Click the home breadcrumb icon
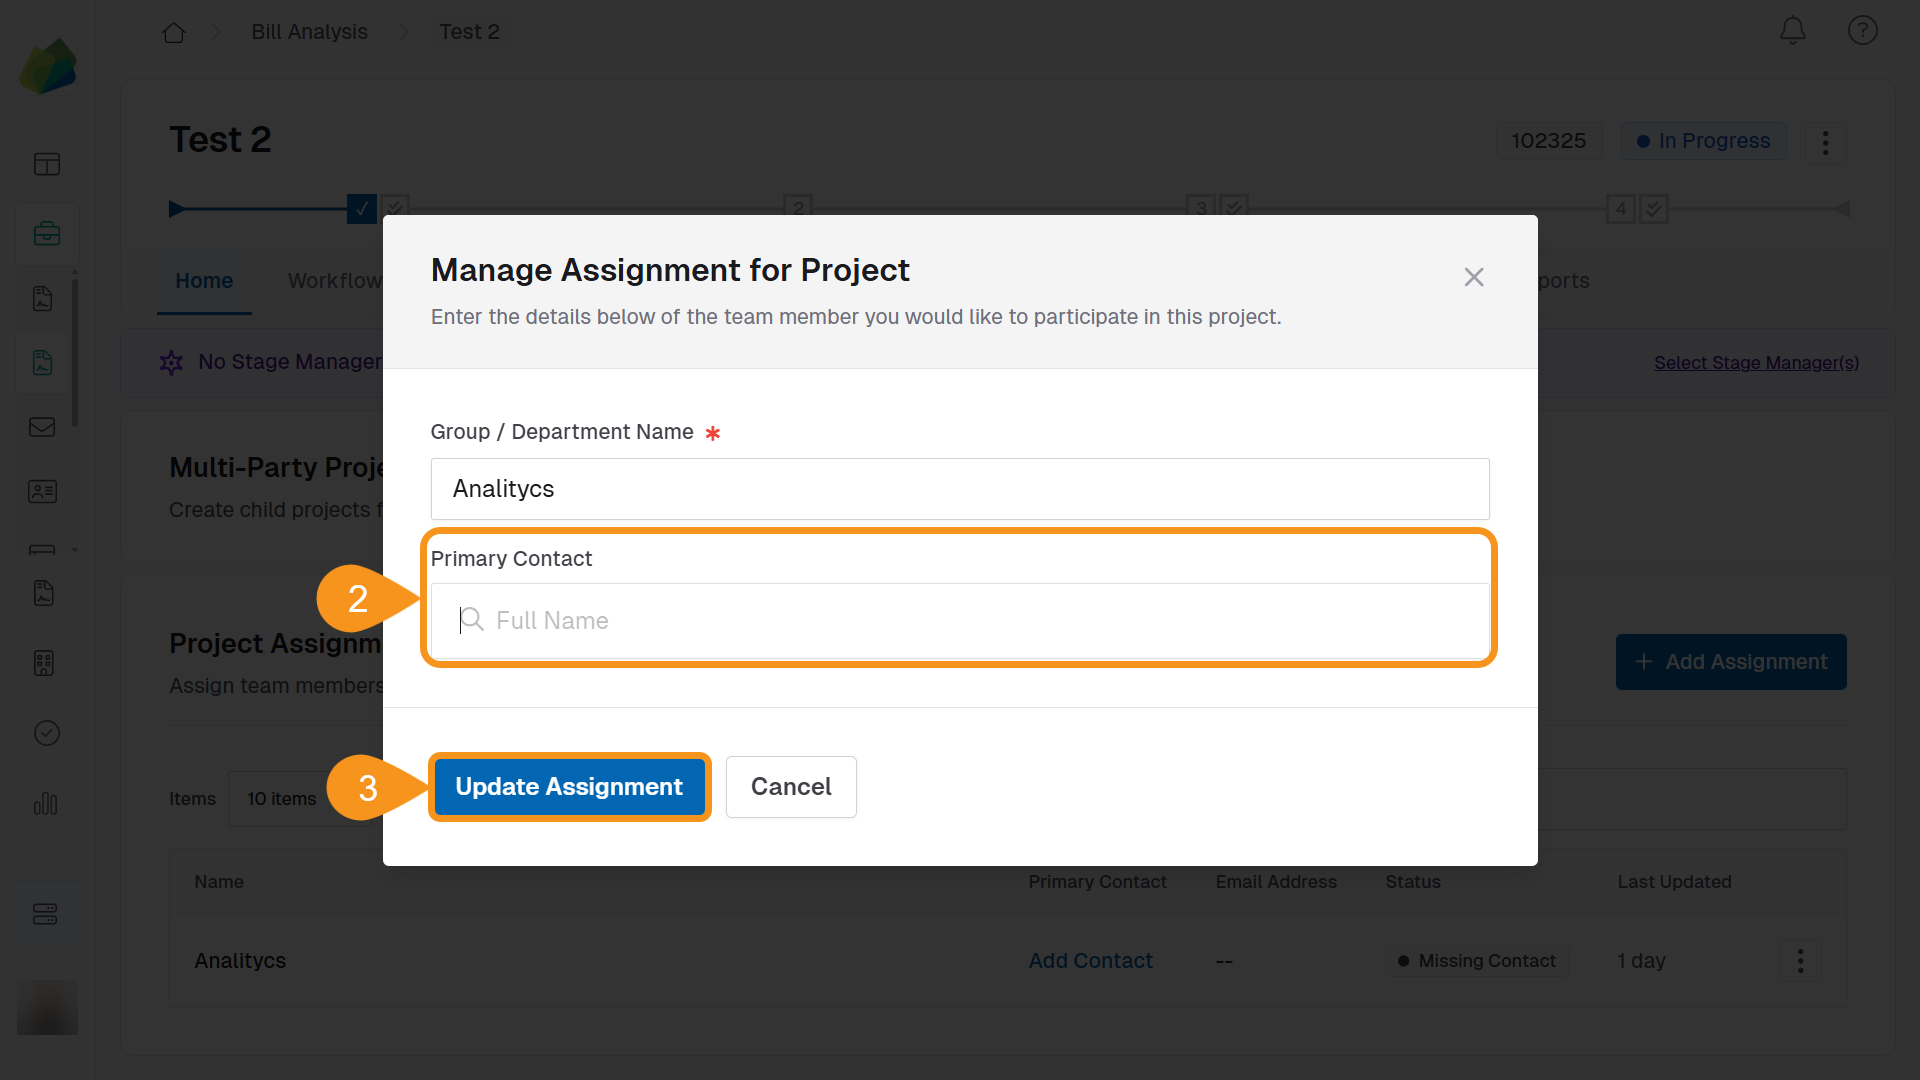The width and height of the screenshot is (1920, 1080). point(173,32)
